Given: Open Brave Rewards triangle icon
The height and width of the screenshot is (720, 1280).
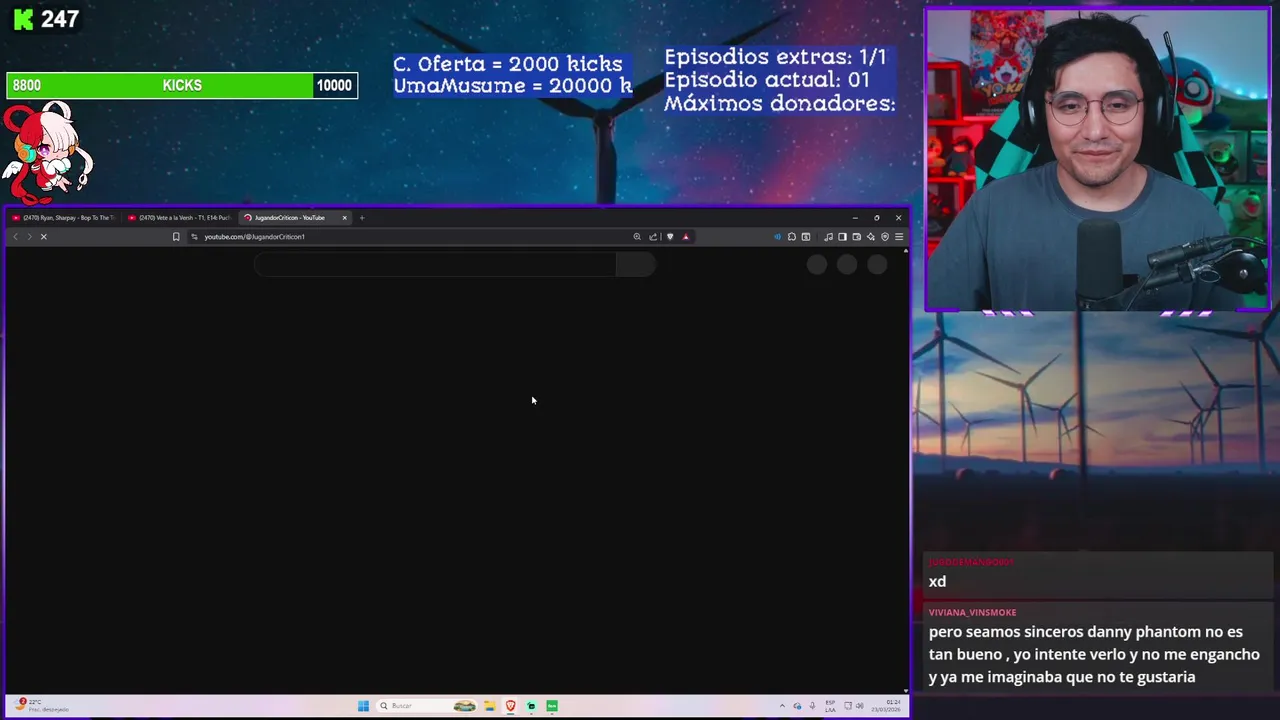Looking at the screenshot, I should 685,237.
